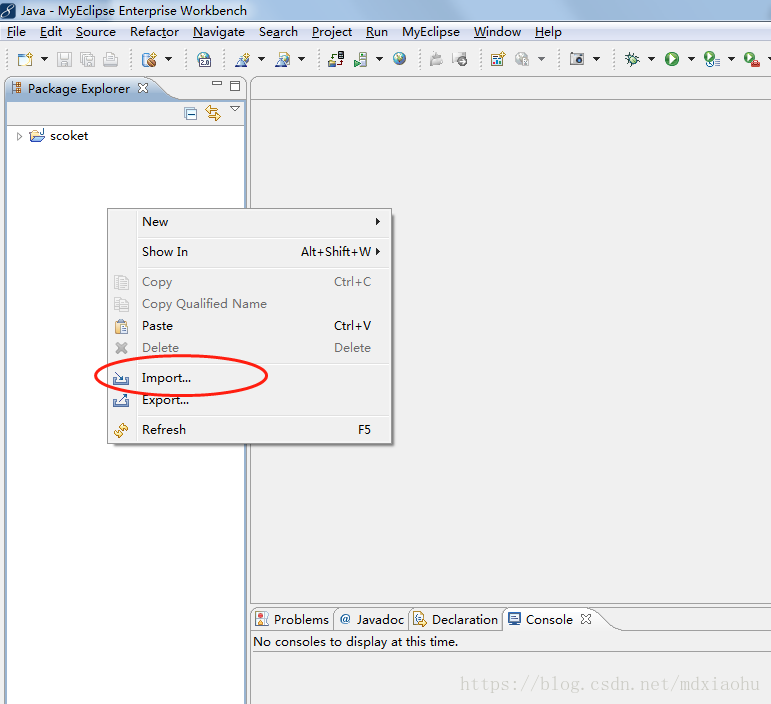This screenshot has height=704, width=771.
Task: Toggle Link with Editor in Package Explorer
Action: [213, 113]
